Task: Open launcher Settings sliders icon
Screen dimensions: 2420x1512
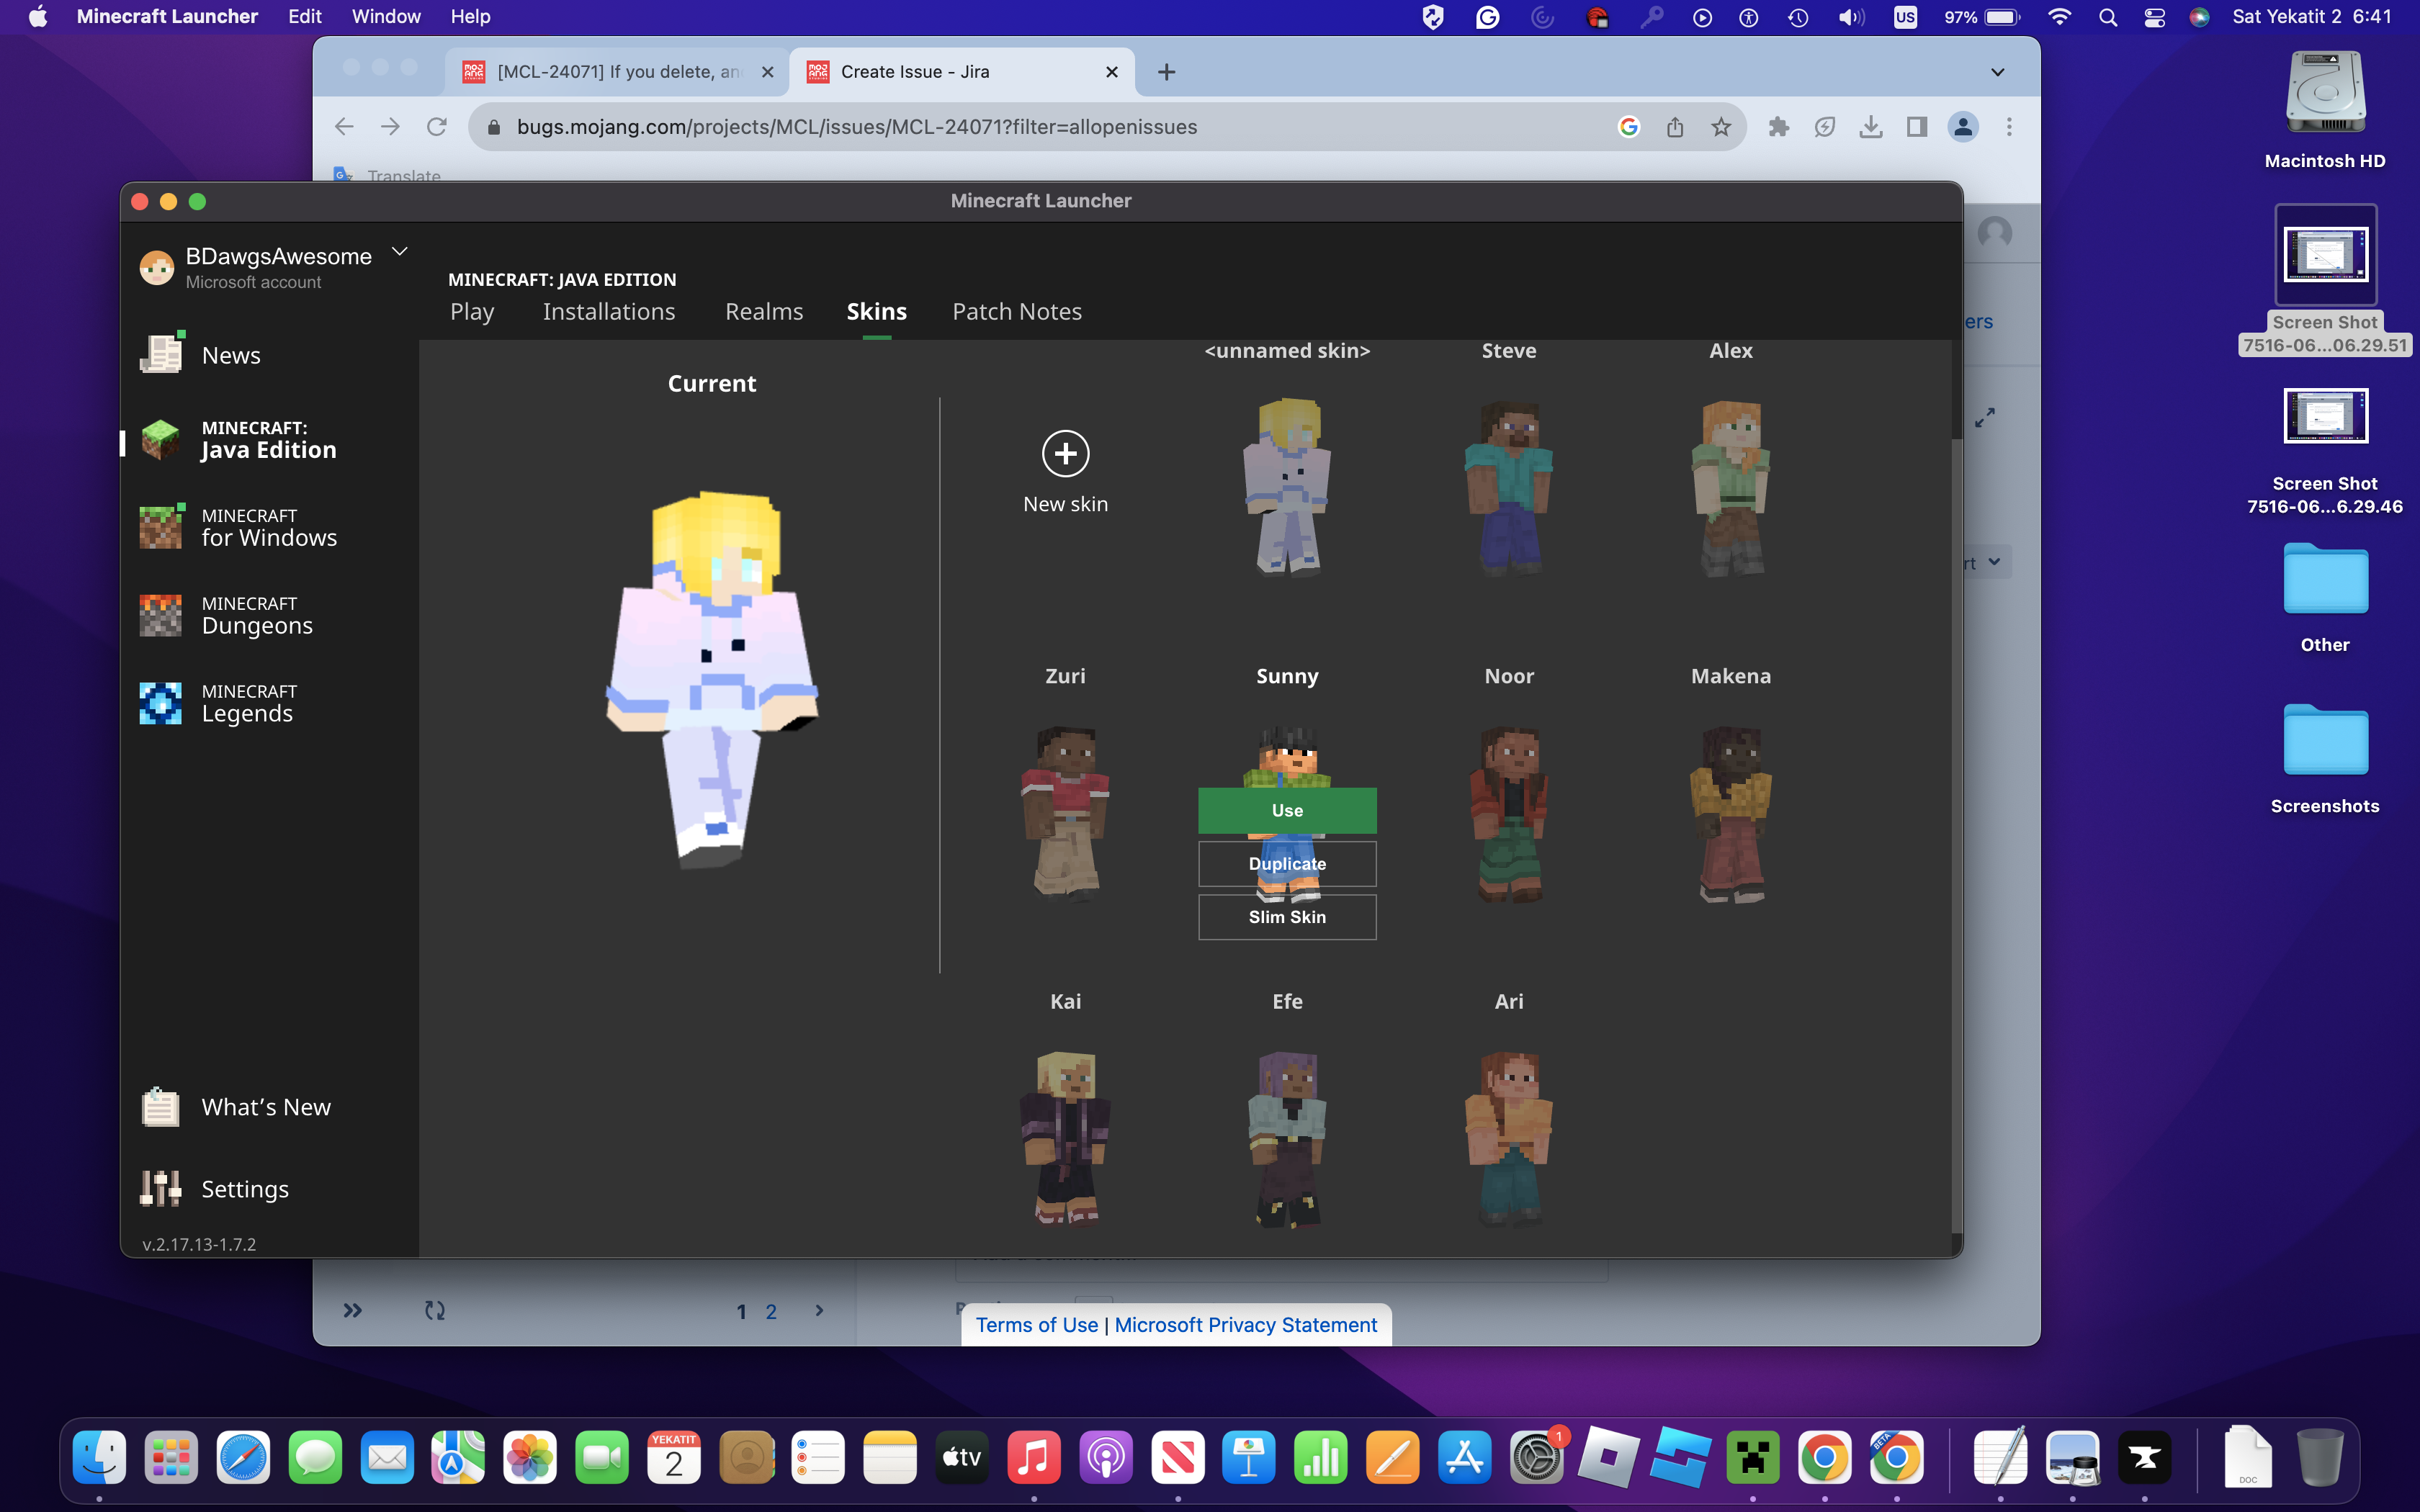Action: click(160, 1188)
